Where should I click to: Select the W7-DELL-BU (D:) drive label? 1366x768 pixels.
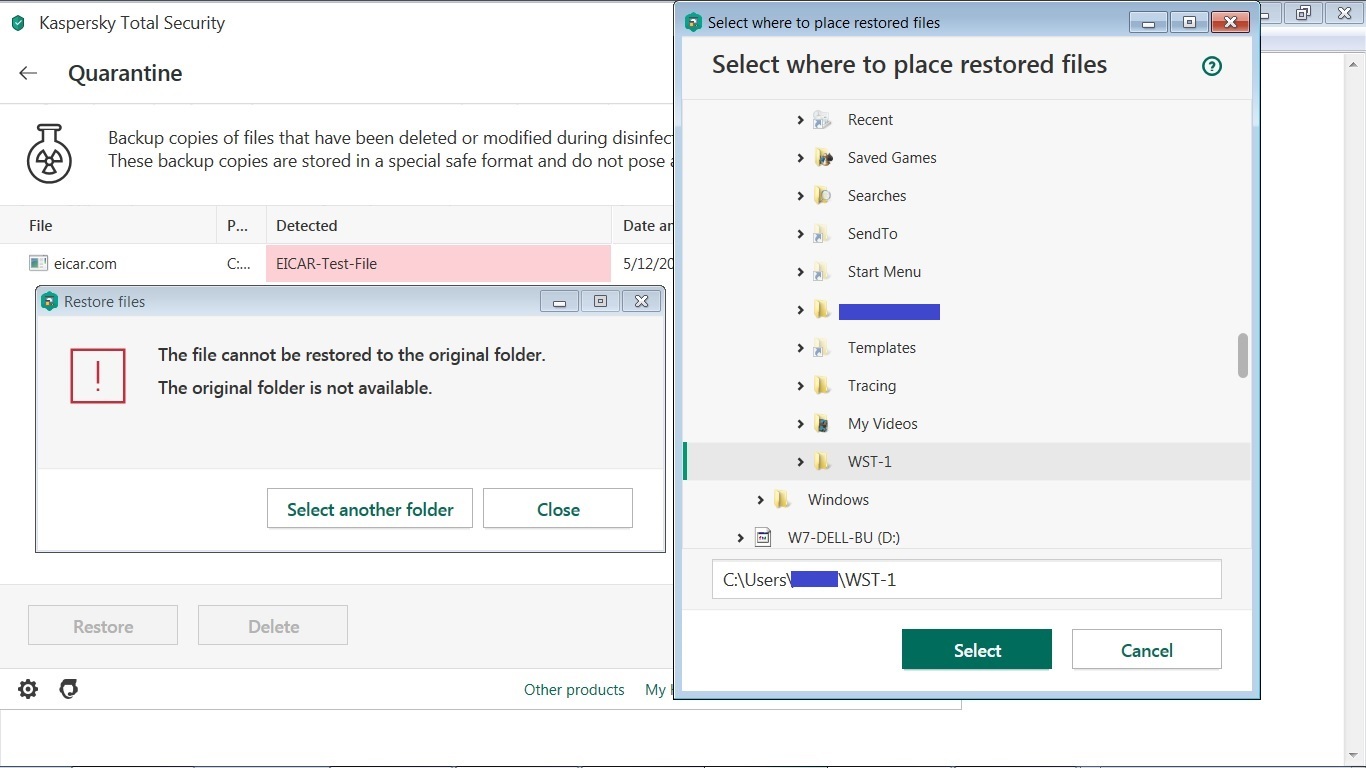[844, 538]
